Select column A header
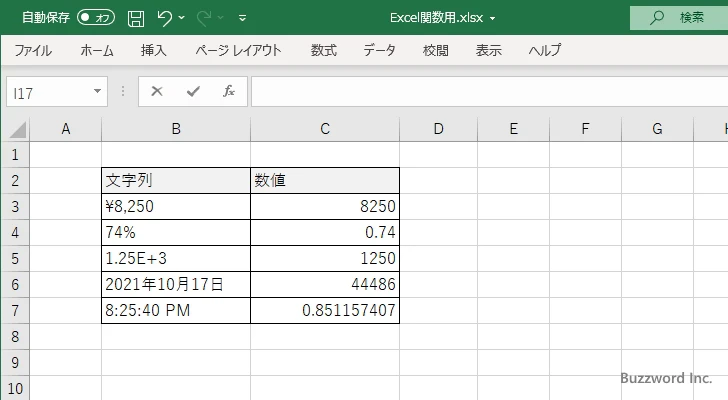The width and height of the screenshot is (728, 400). click(66, 129)
